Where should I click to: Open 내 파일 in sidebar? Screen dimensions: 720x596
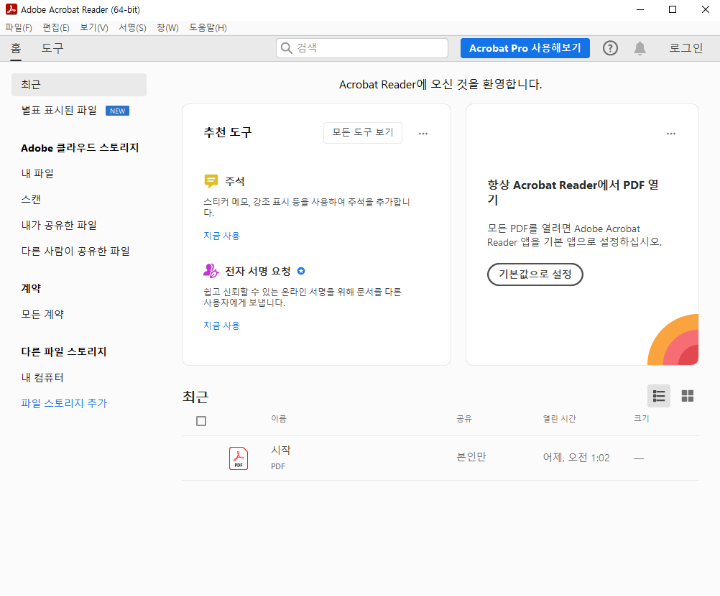point(38,173)
